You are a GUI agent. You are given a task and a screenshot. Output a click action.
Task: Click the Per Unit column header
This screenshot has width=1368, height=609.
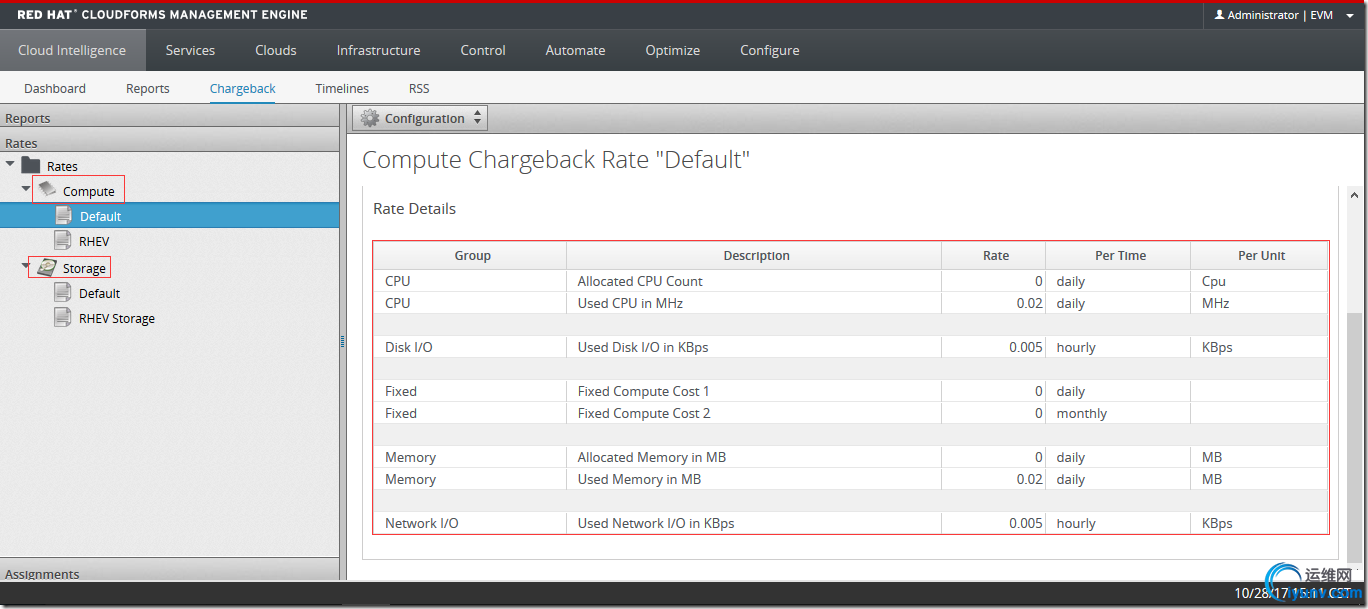pyautogui.click(x=1261, y=255)
